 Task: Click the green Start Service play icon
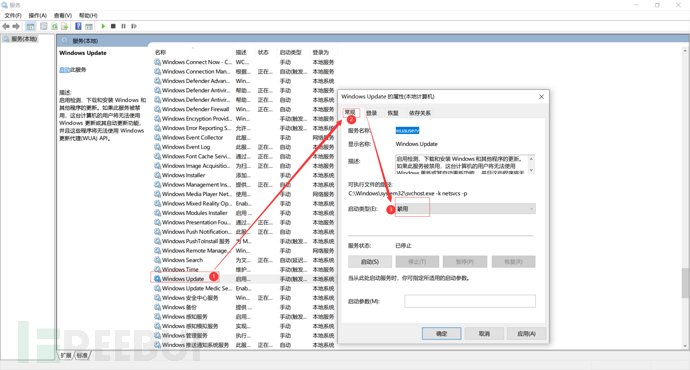(x=103, y=26)
